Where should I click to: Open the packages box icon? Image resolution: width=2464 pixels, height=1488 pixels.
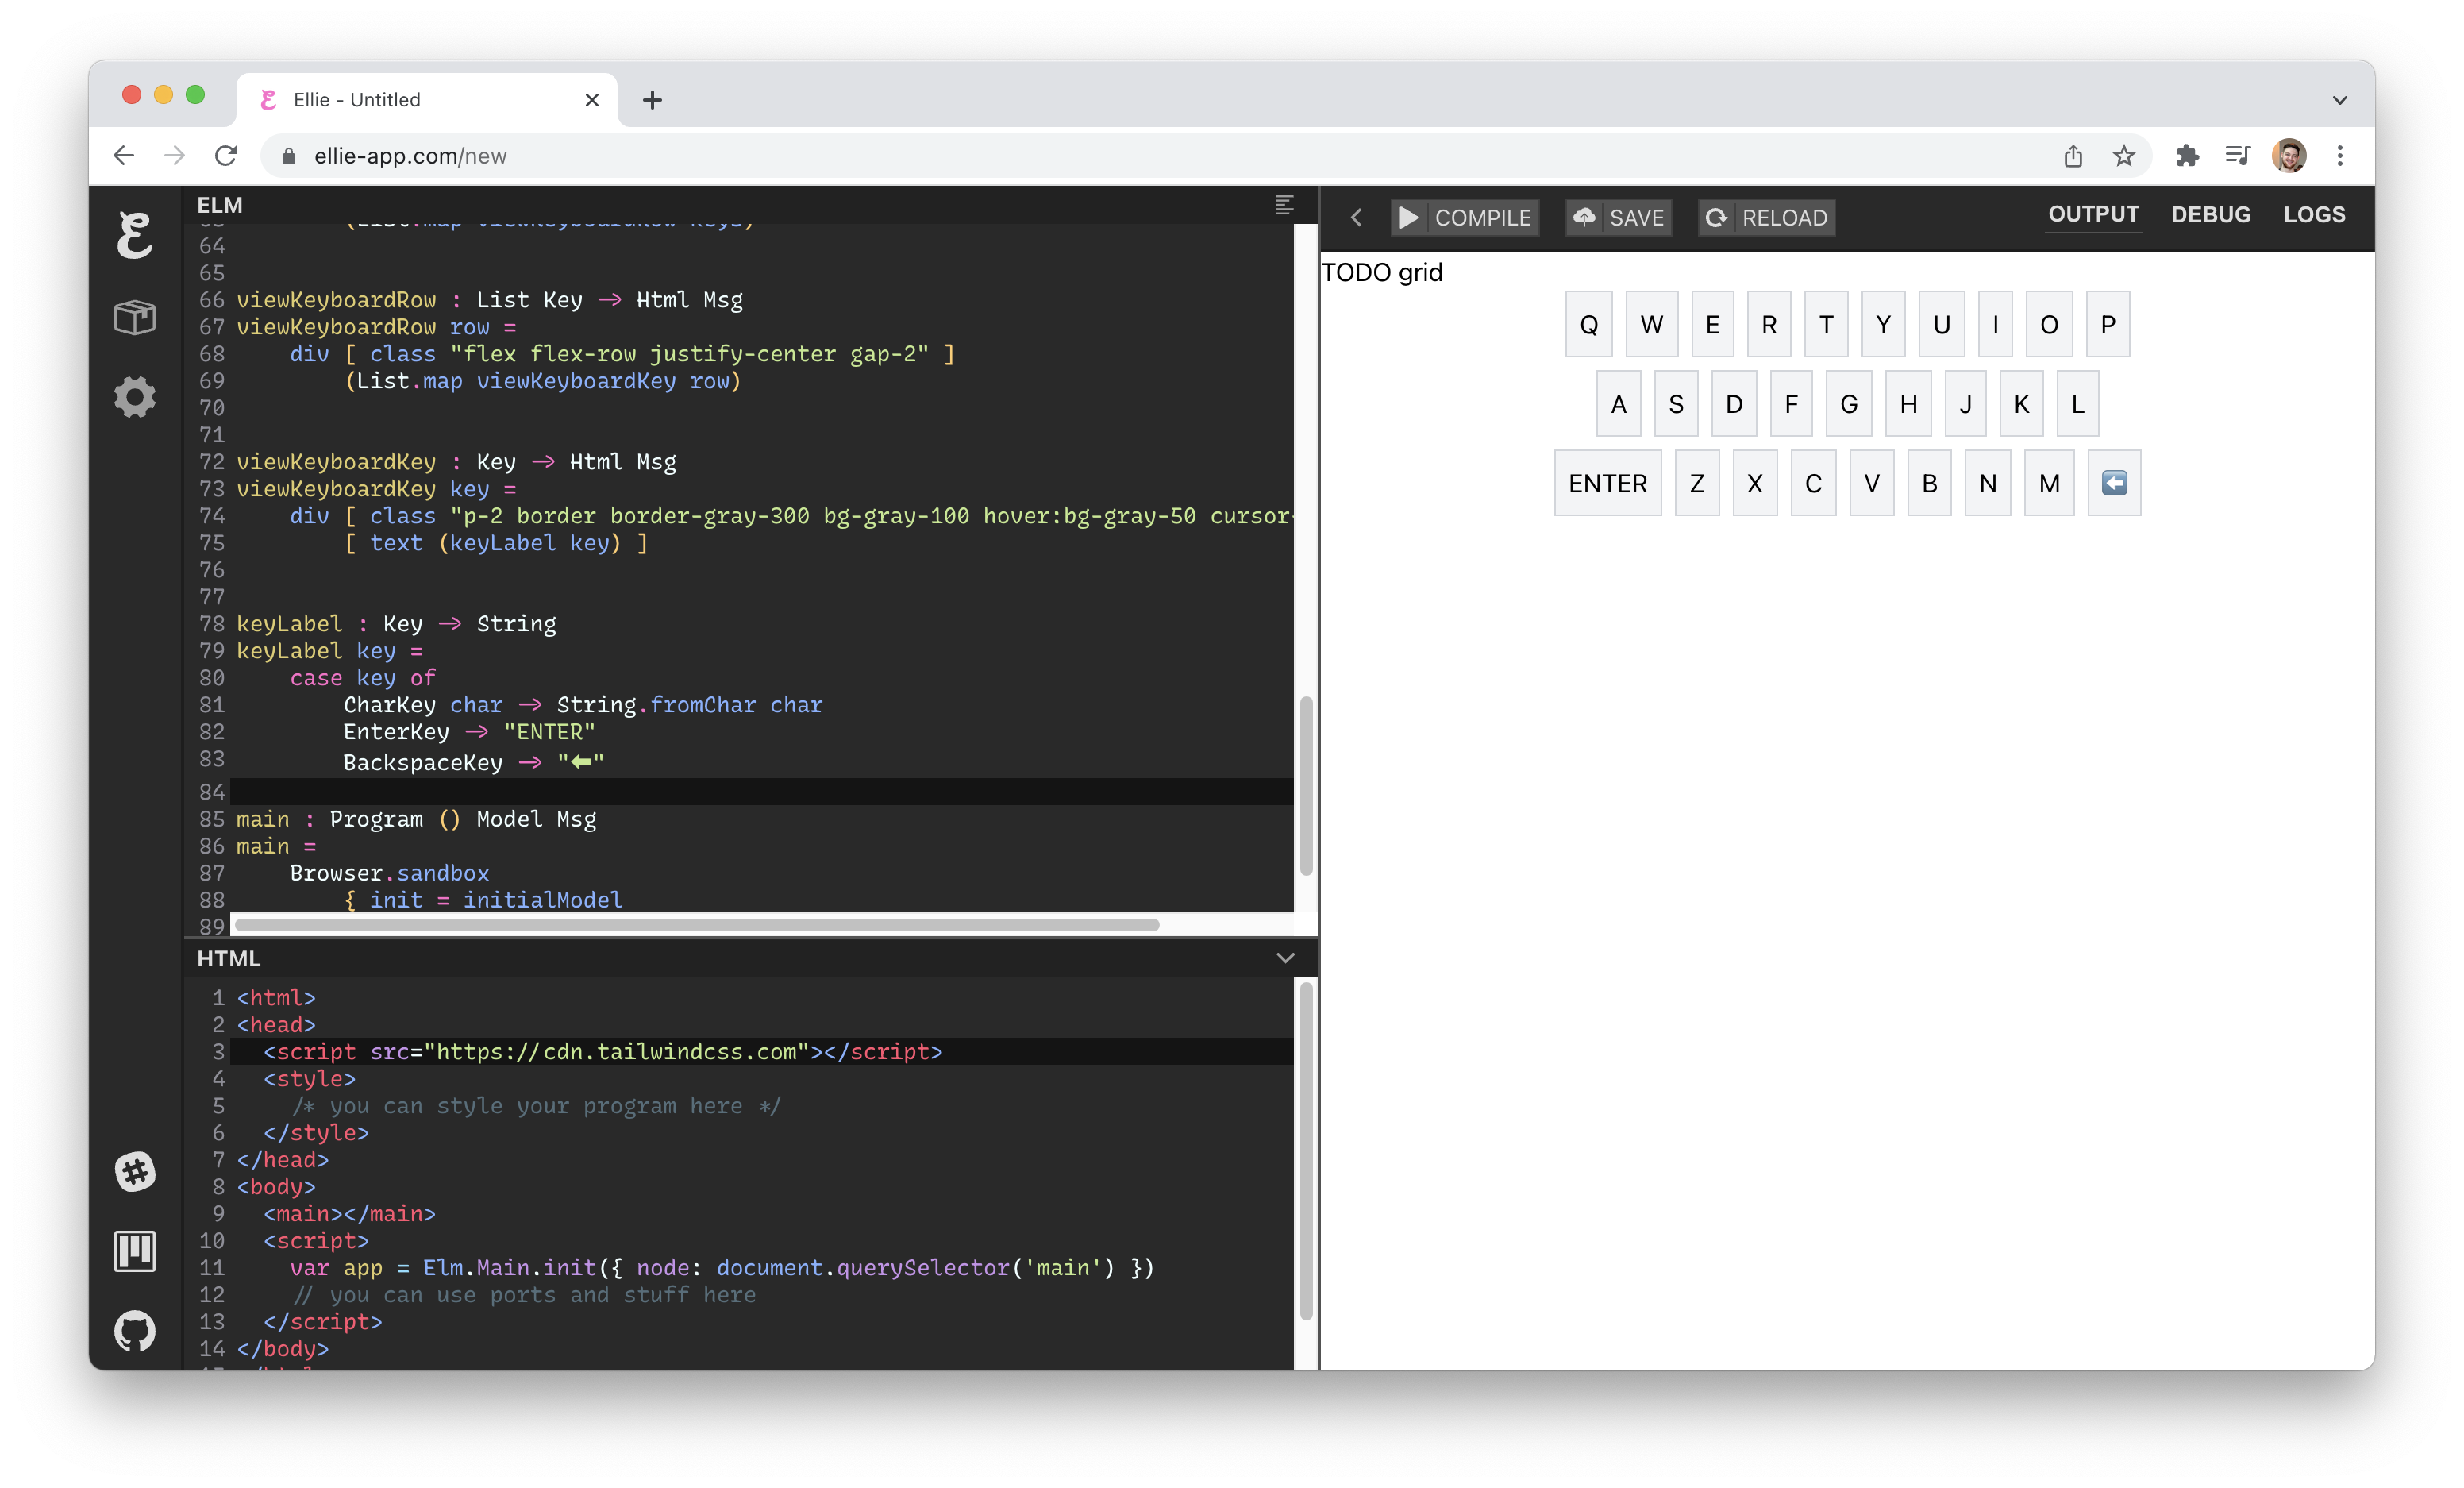pos(134,317)
